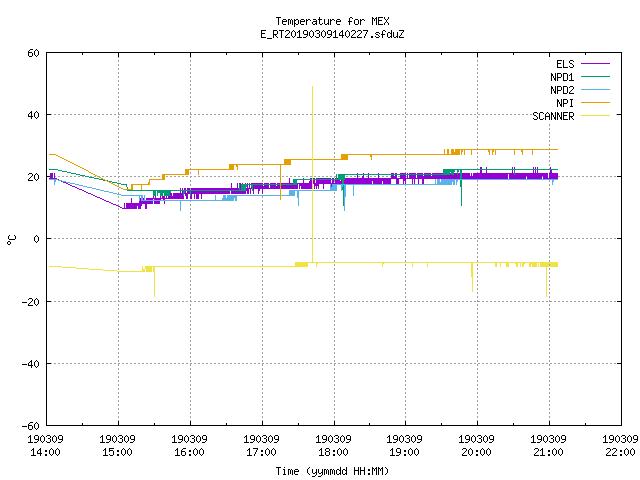This screenshot has width=640, height=480.
Task: Click the °C y-axis unit label
Action: (x=11, y=240)
